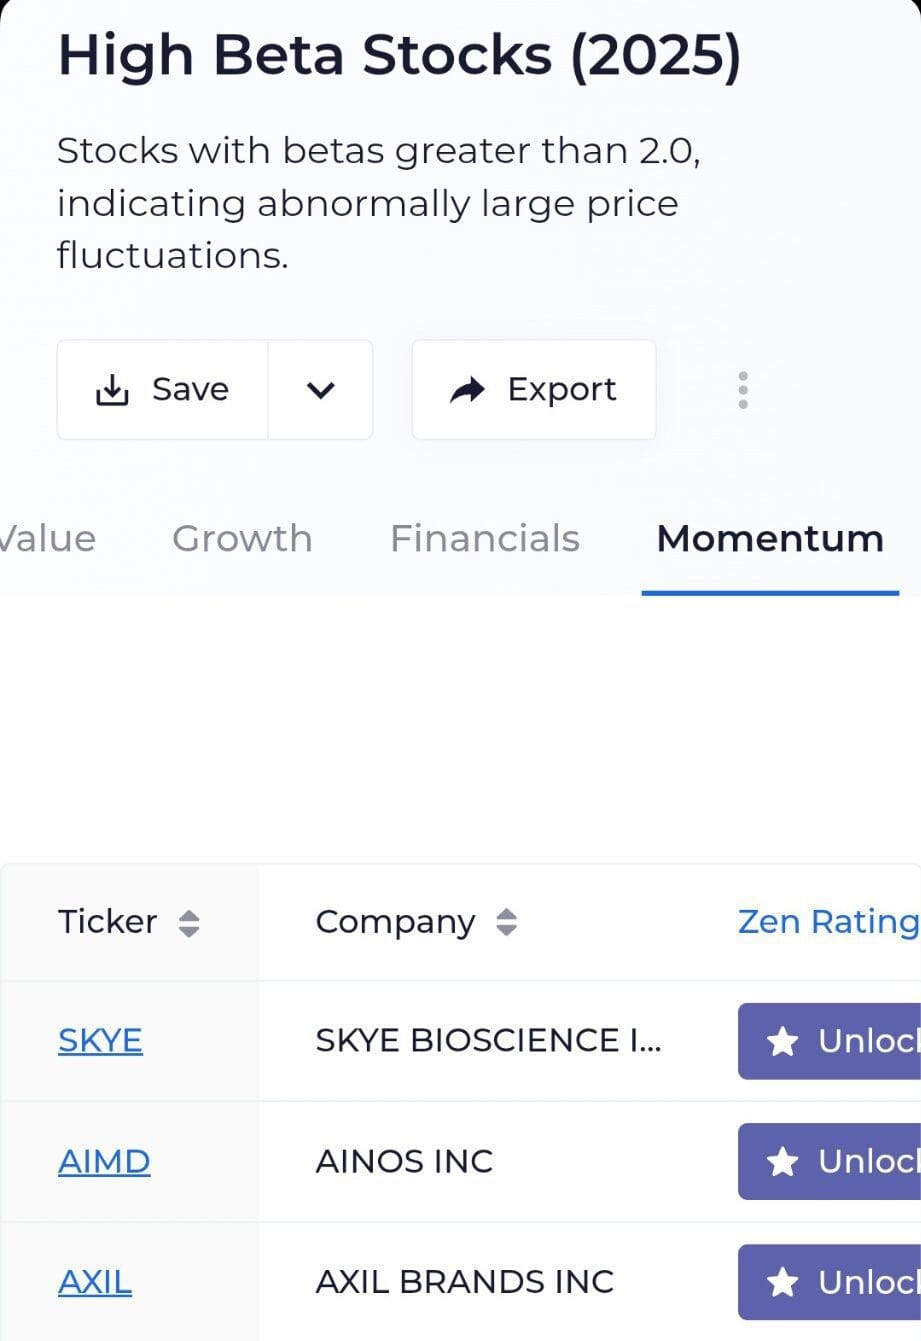This screenshot has height=1341, width=921.
Task: Open the AXIL ticker link
Action: (x=95, y=1282)
